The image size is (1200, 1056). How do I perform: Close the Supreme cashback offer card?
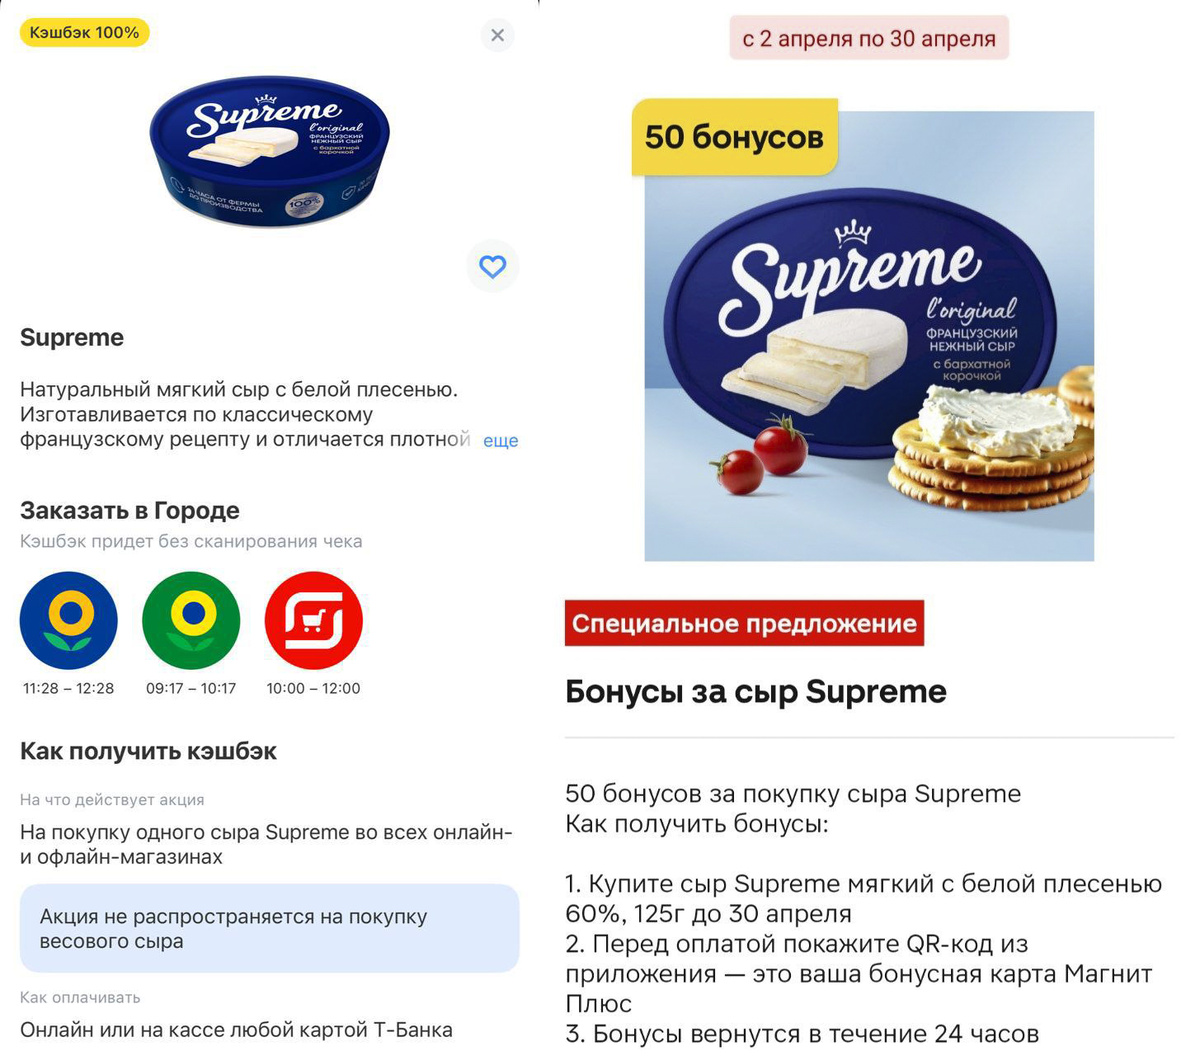point(497,35)
